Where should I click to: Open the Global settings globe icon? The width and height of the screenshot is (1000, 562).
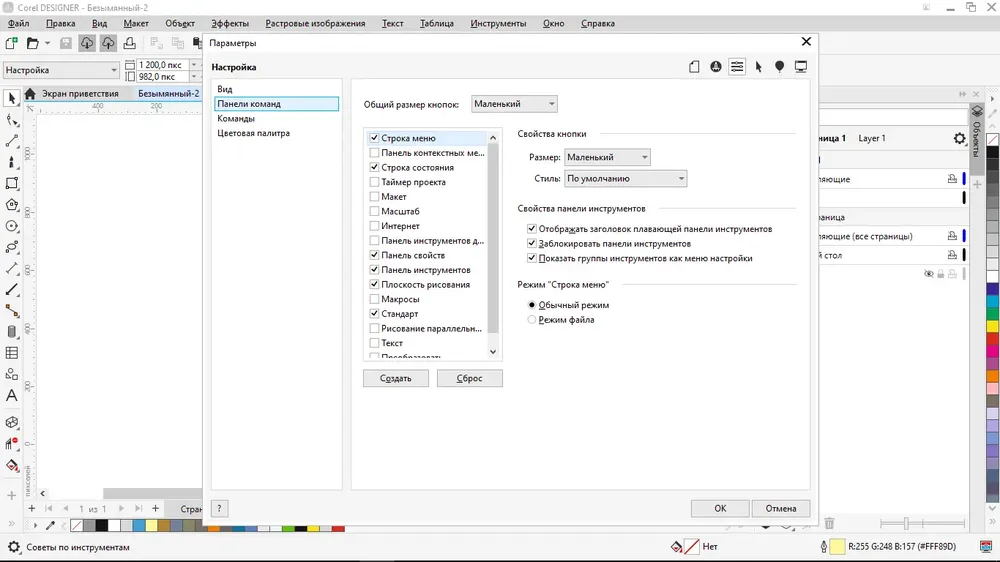(x=716, y=66)
